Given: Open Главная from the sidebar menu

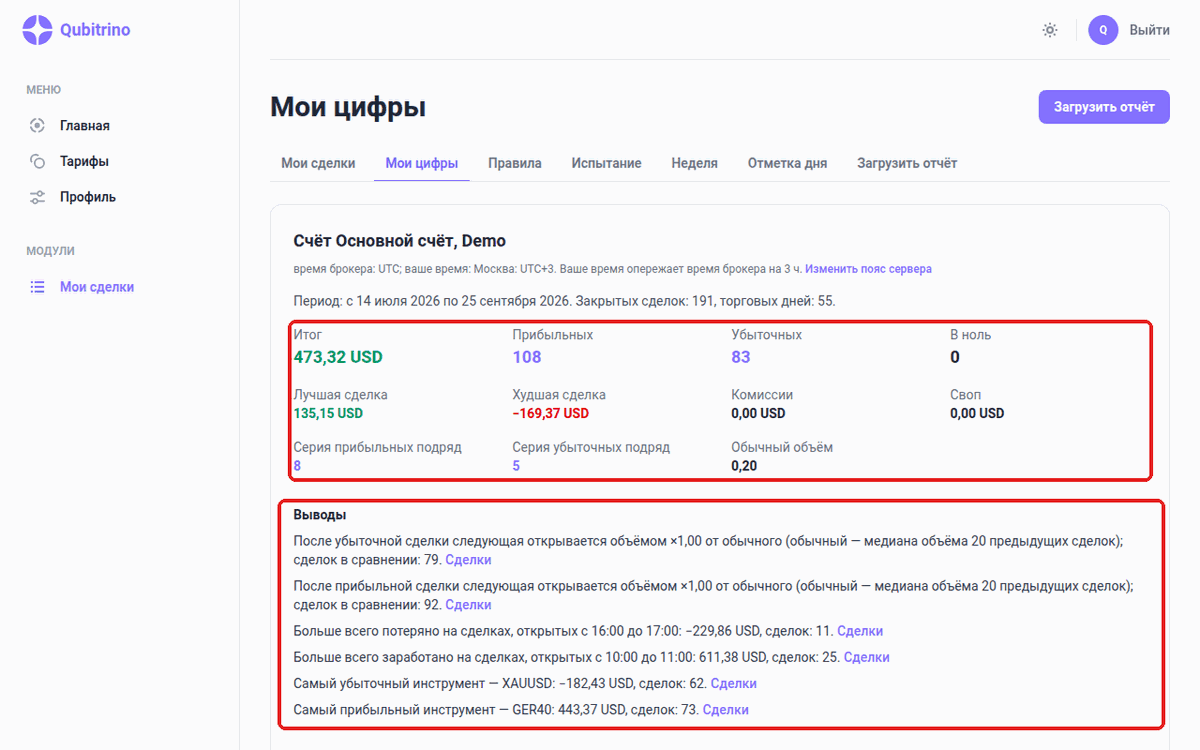Looking at the screenshot, I should [84, 126].
